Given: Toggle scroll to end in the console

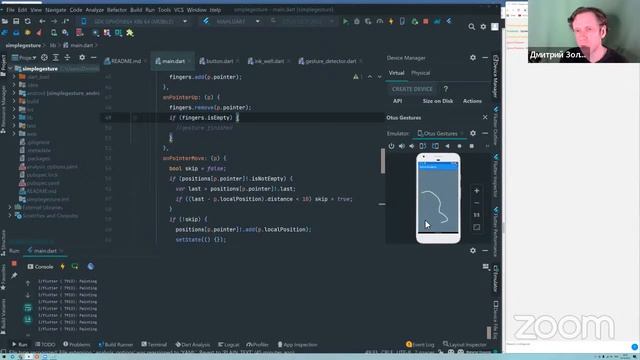Looking at the screenshot, I should point(28,320).
